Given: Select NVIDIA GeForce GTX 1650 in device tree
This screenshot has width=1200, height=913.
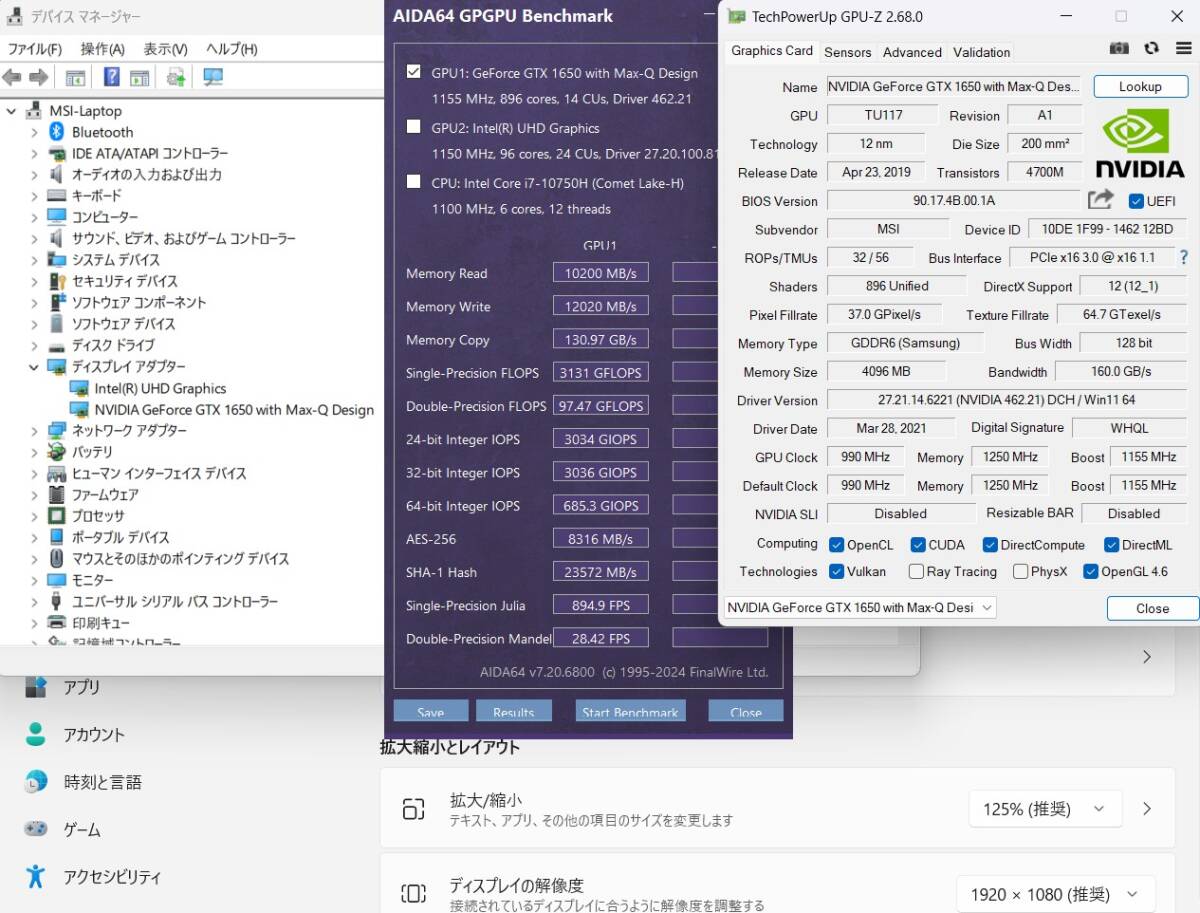Looking at the screenshot, I should click(233, 410).
